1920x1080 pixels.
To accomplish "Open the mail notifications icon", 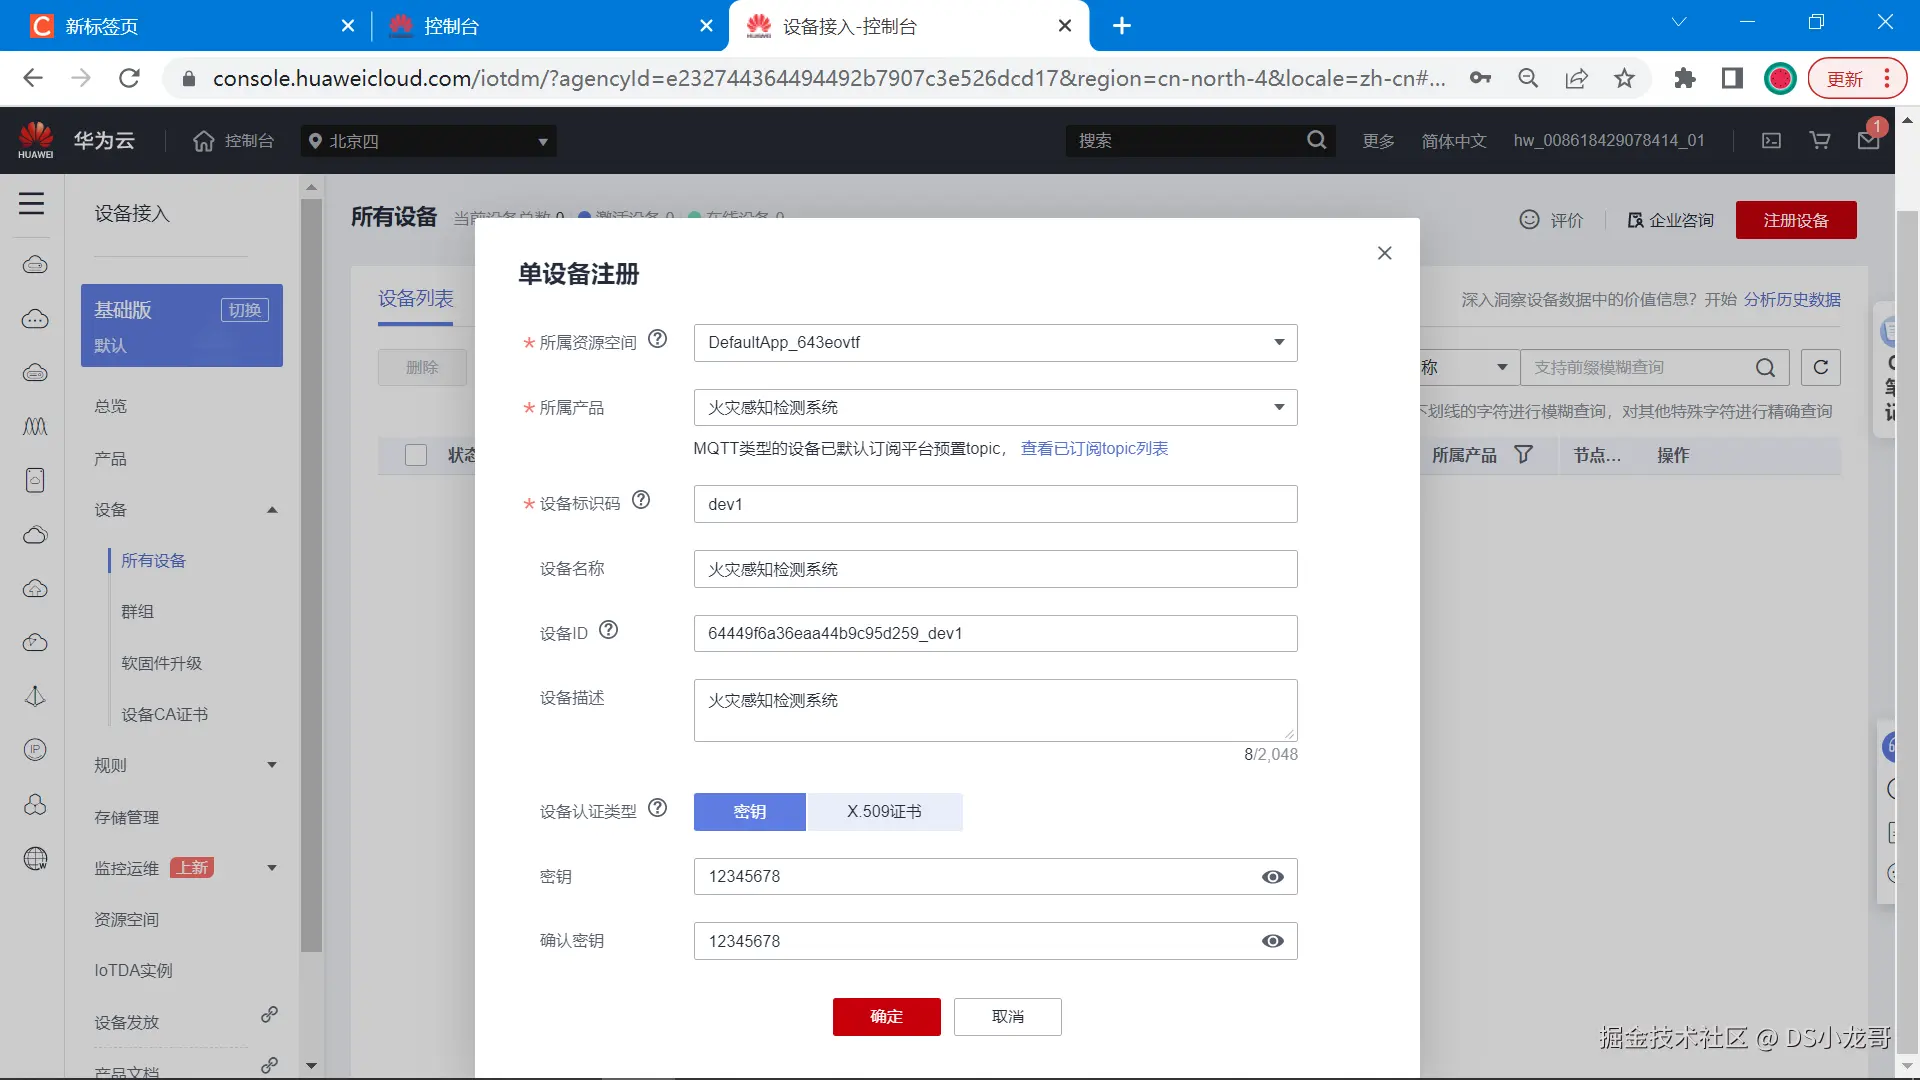I will coord(1868,141).
